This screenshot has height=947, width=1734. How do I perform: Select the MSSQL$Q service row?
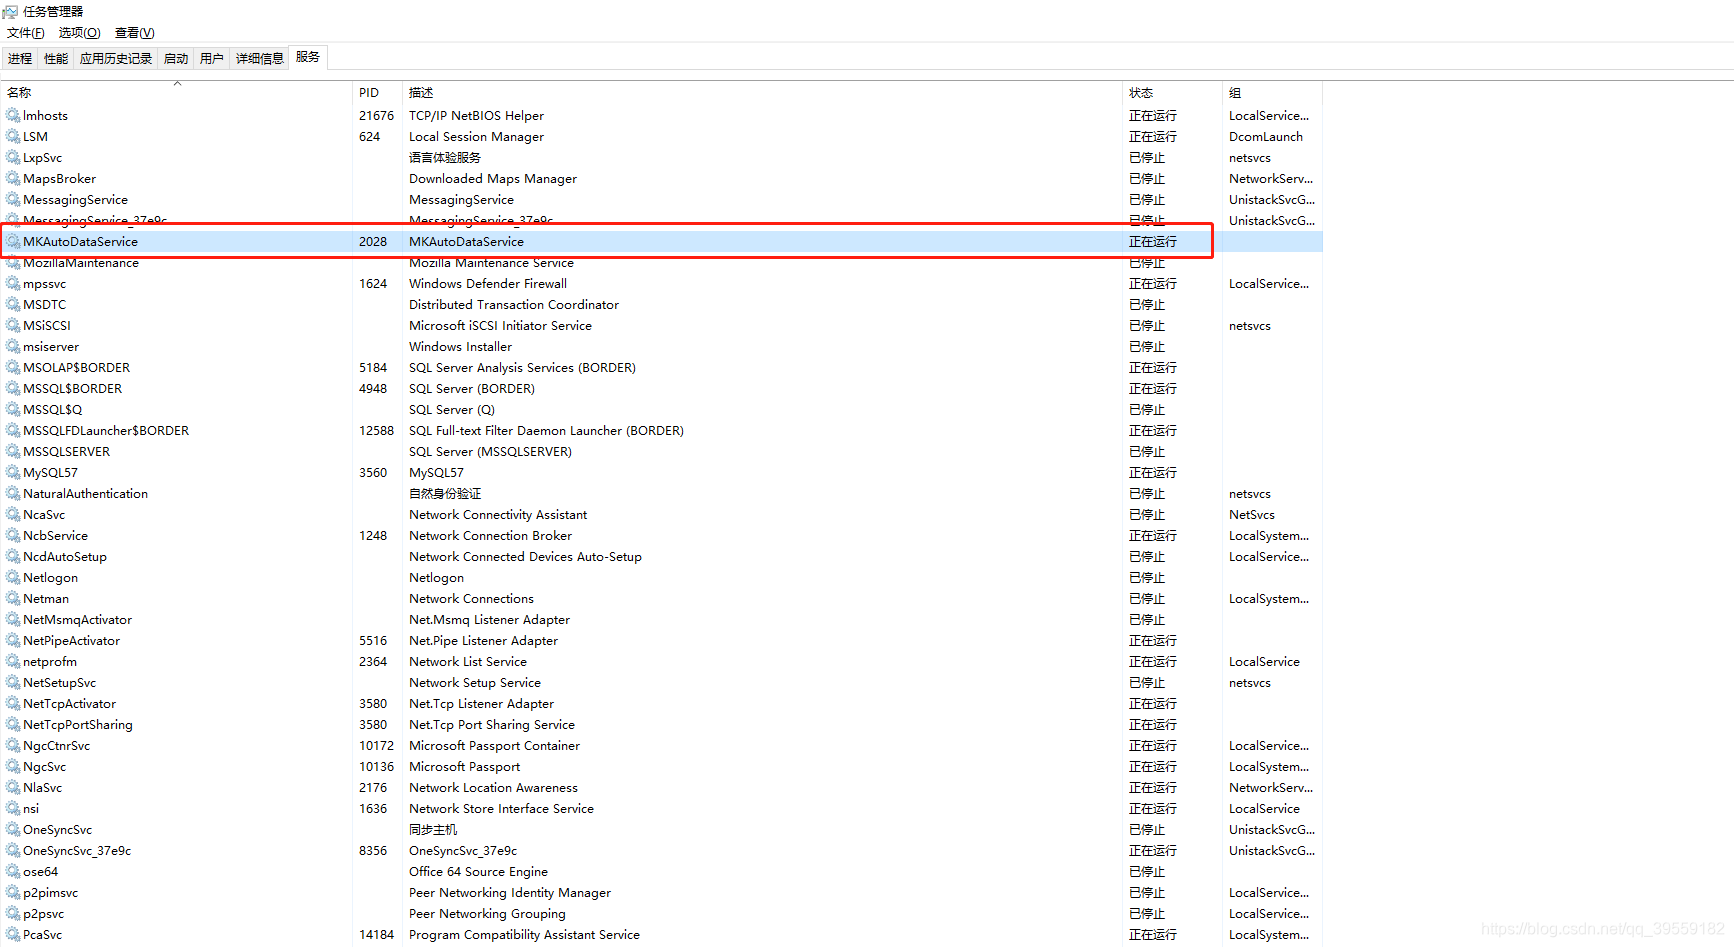tap(662, 409)
